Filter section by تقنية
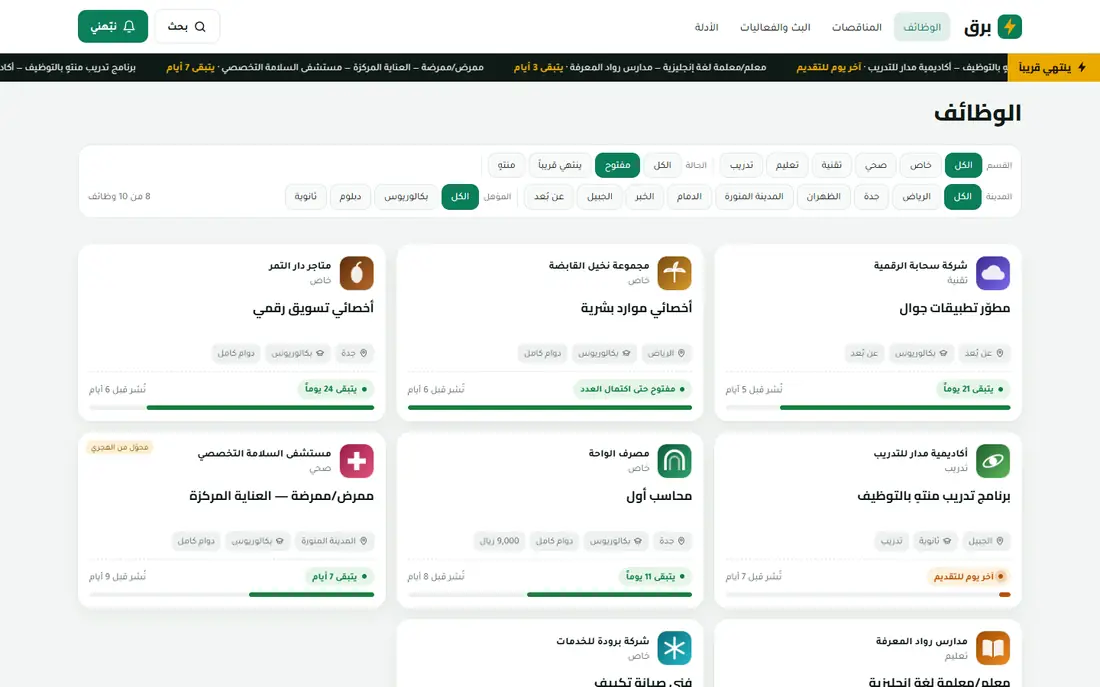The width and height of the screenshot is (1100, 687). click(831, 165)
